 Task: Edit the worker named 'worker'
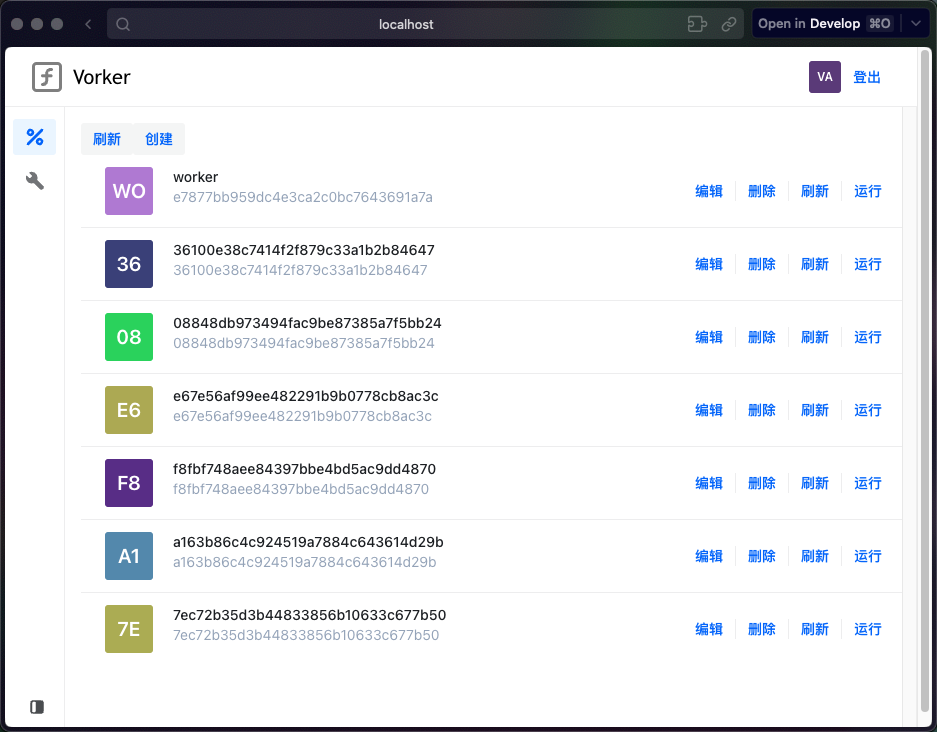709,191
